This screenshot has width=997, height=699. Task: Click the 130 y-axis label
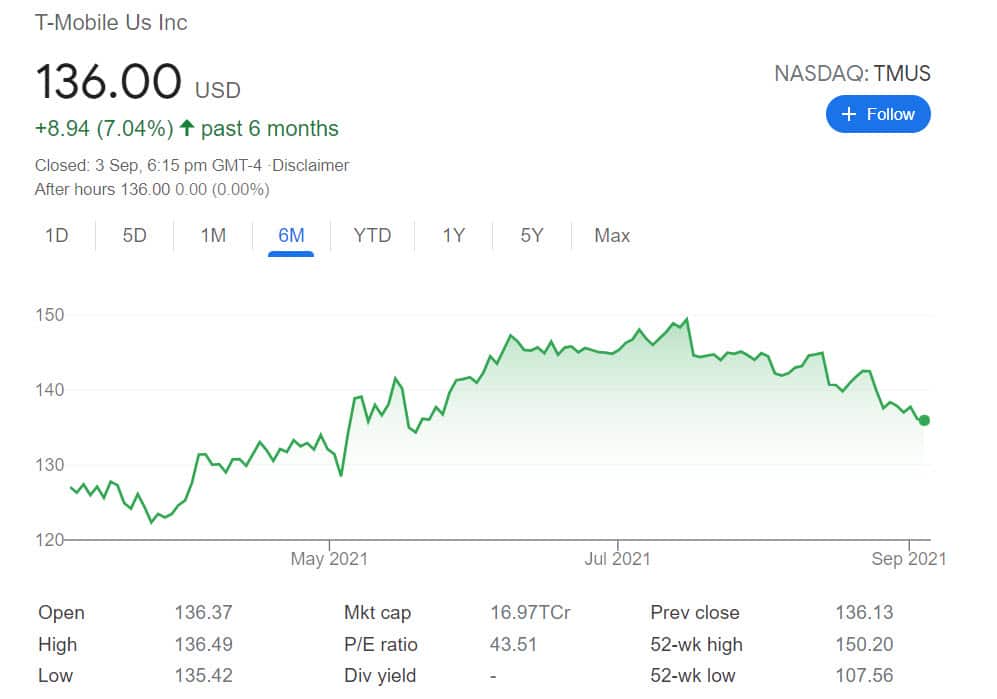pyautogui.click(x=50, y=465)
